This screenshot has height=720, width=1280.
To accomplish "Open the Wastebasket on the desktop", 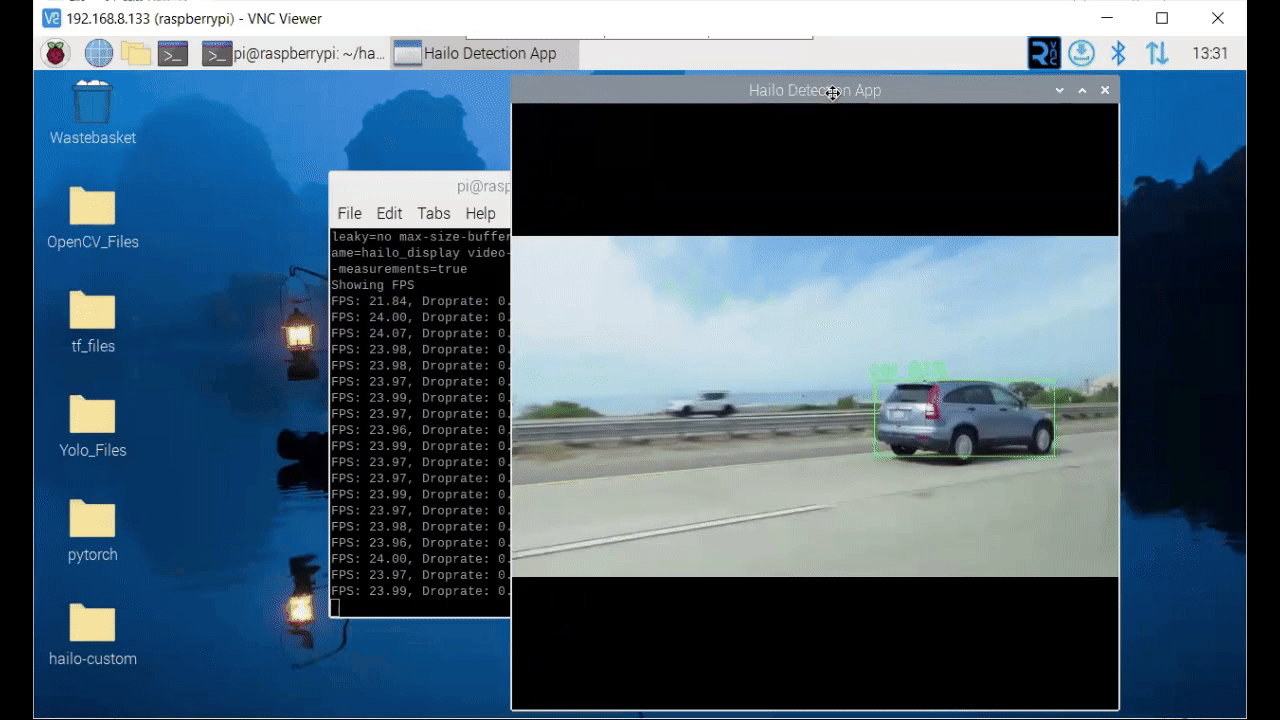I will [92, 103].
